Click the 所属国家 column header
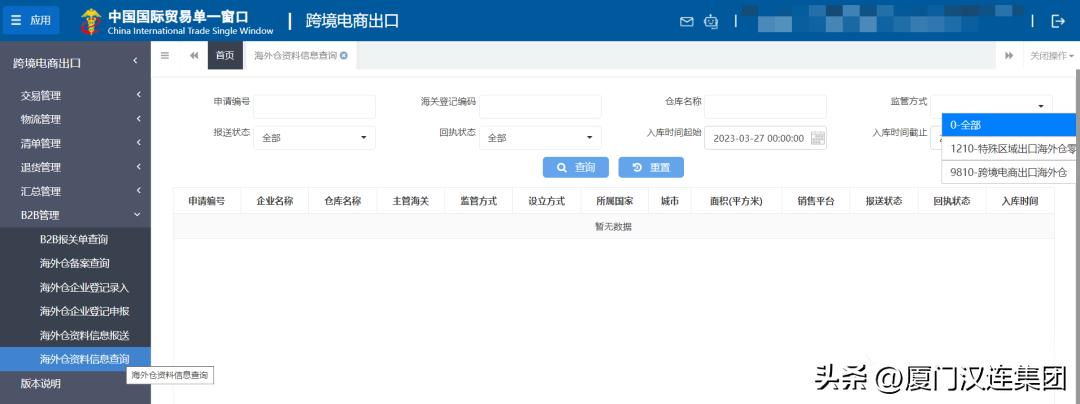 point(614,201)
